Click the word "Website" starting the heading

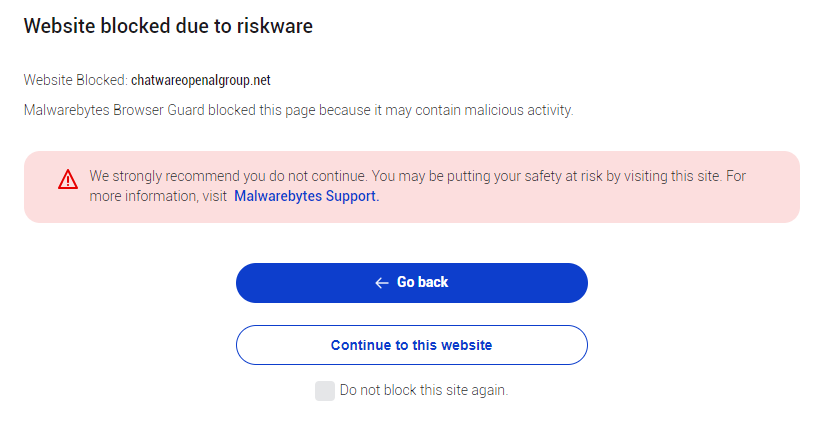click(59, 27)
